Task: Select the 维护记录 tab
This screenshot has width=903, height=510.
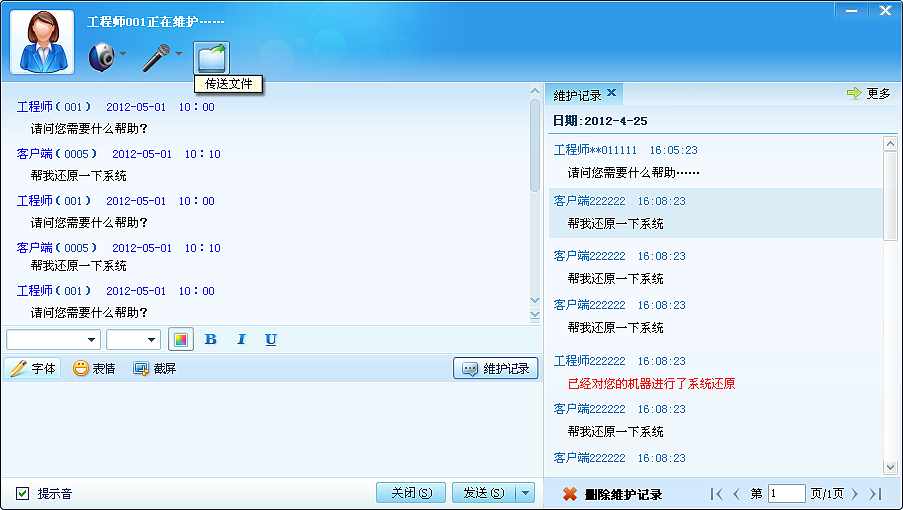Action: coord(578,95)
